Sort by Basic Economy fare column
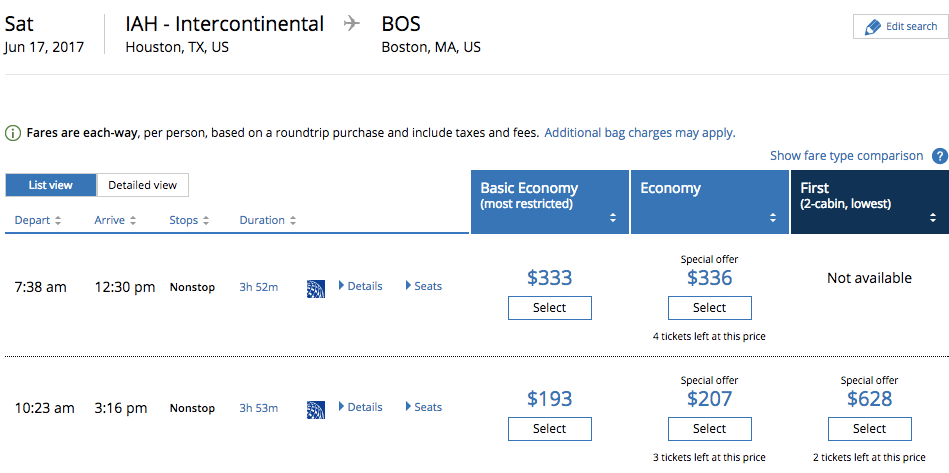The width and height of the screenshot is (949, 473). tap(613, 218)
